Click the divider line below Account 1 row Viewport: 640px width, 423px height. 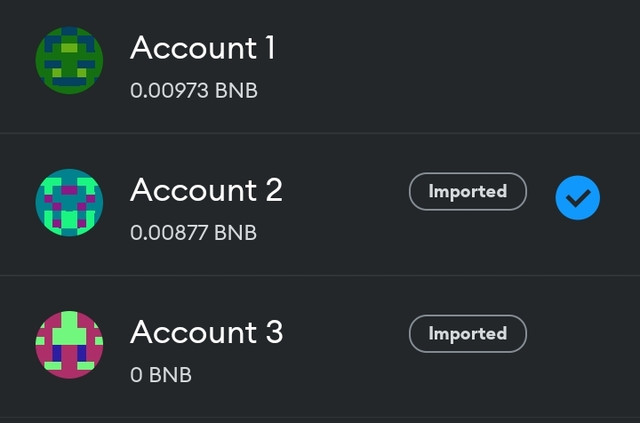click(320, 133)
